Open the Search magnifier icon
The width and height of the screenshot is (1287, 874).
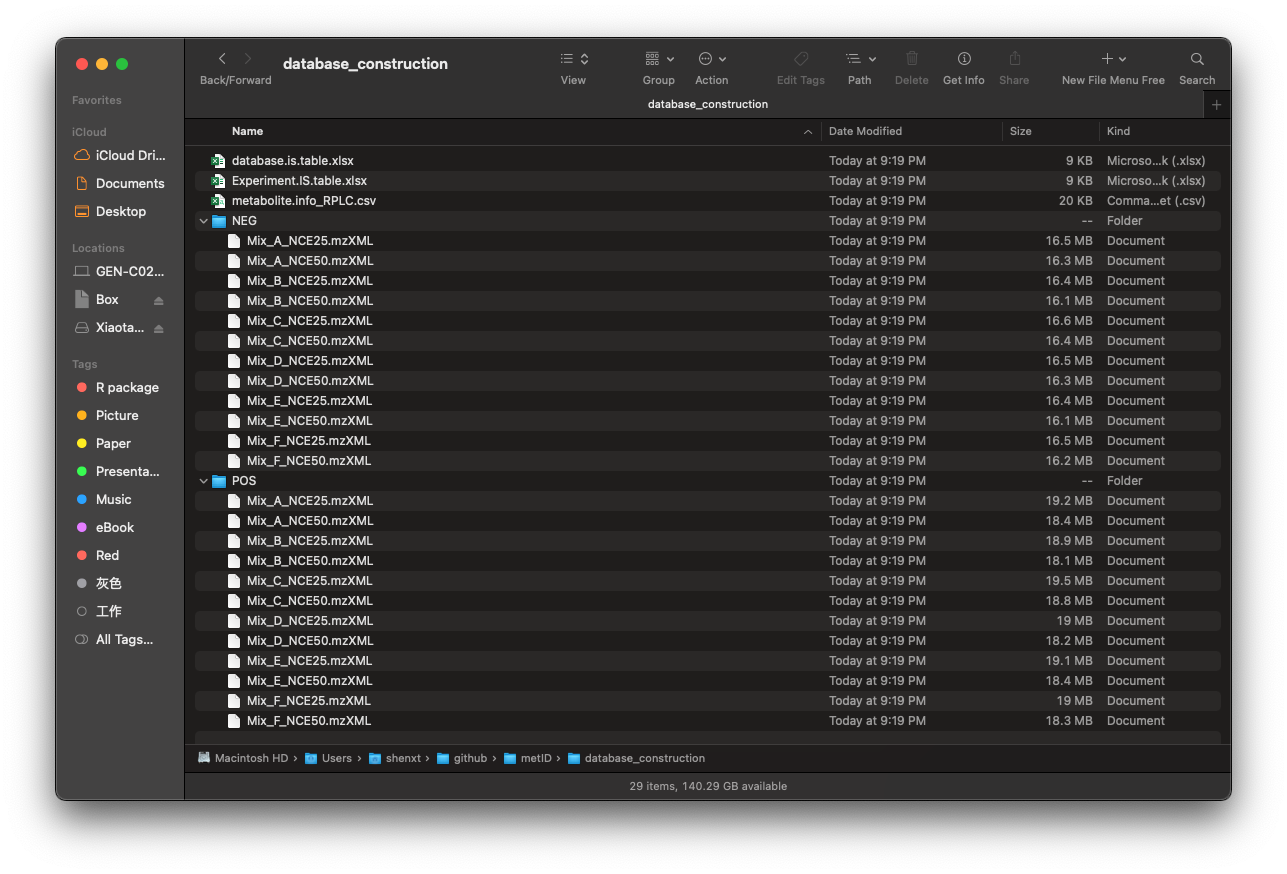tap(1196, 59)
